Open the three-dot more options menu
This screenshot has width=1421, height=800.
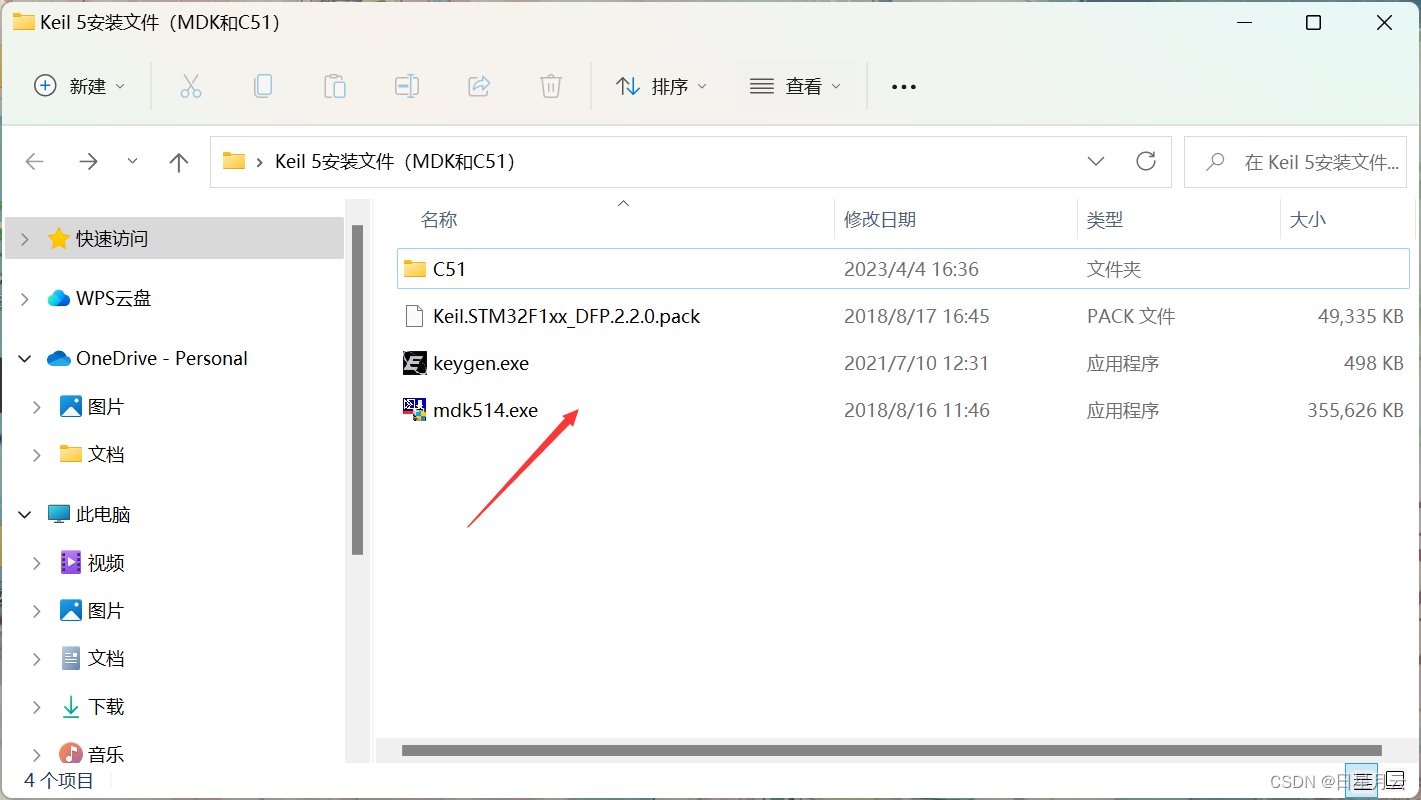[904, 87]
